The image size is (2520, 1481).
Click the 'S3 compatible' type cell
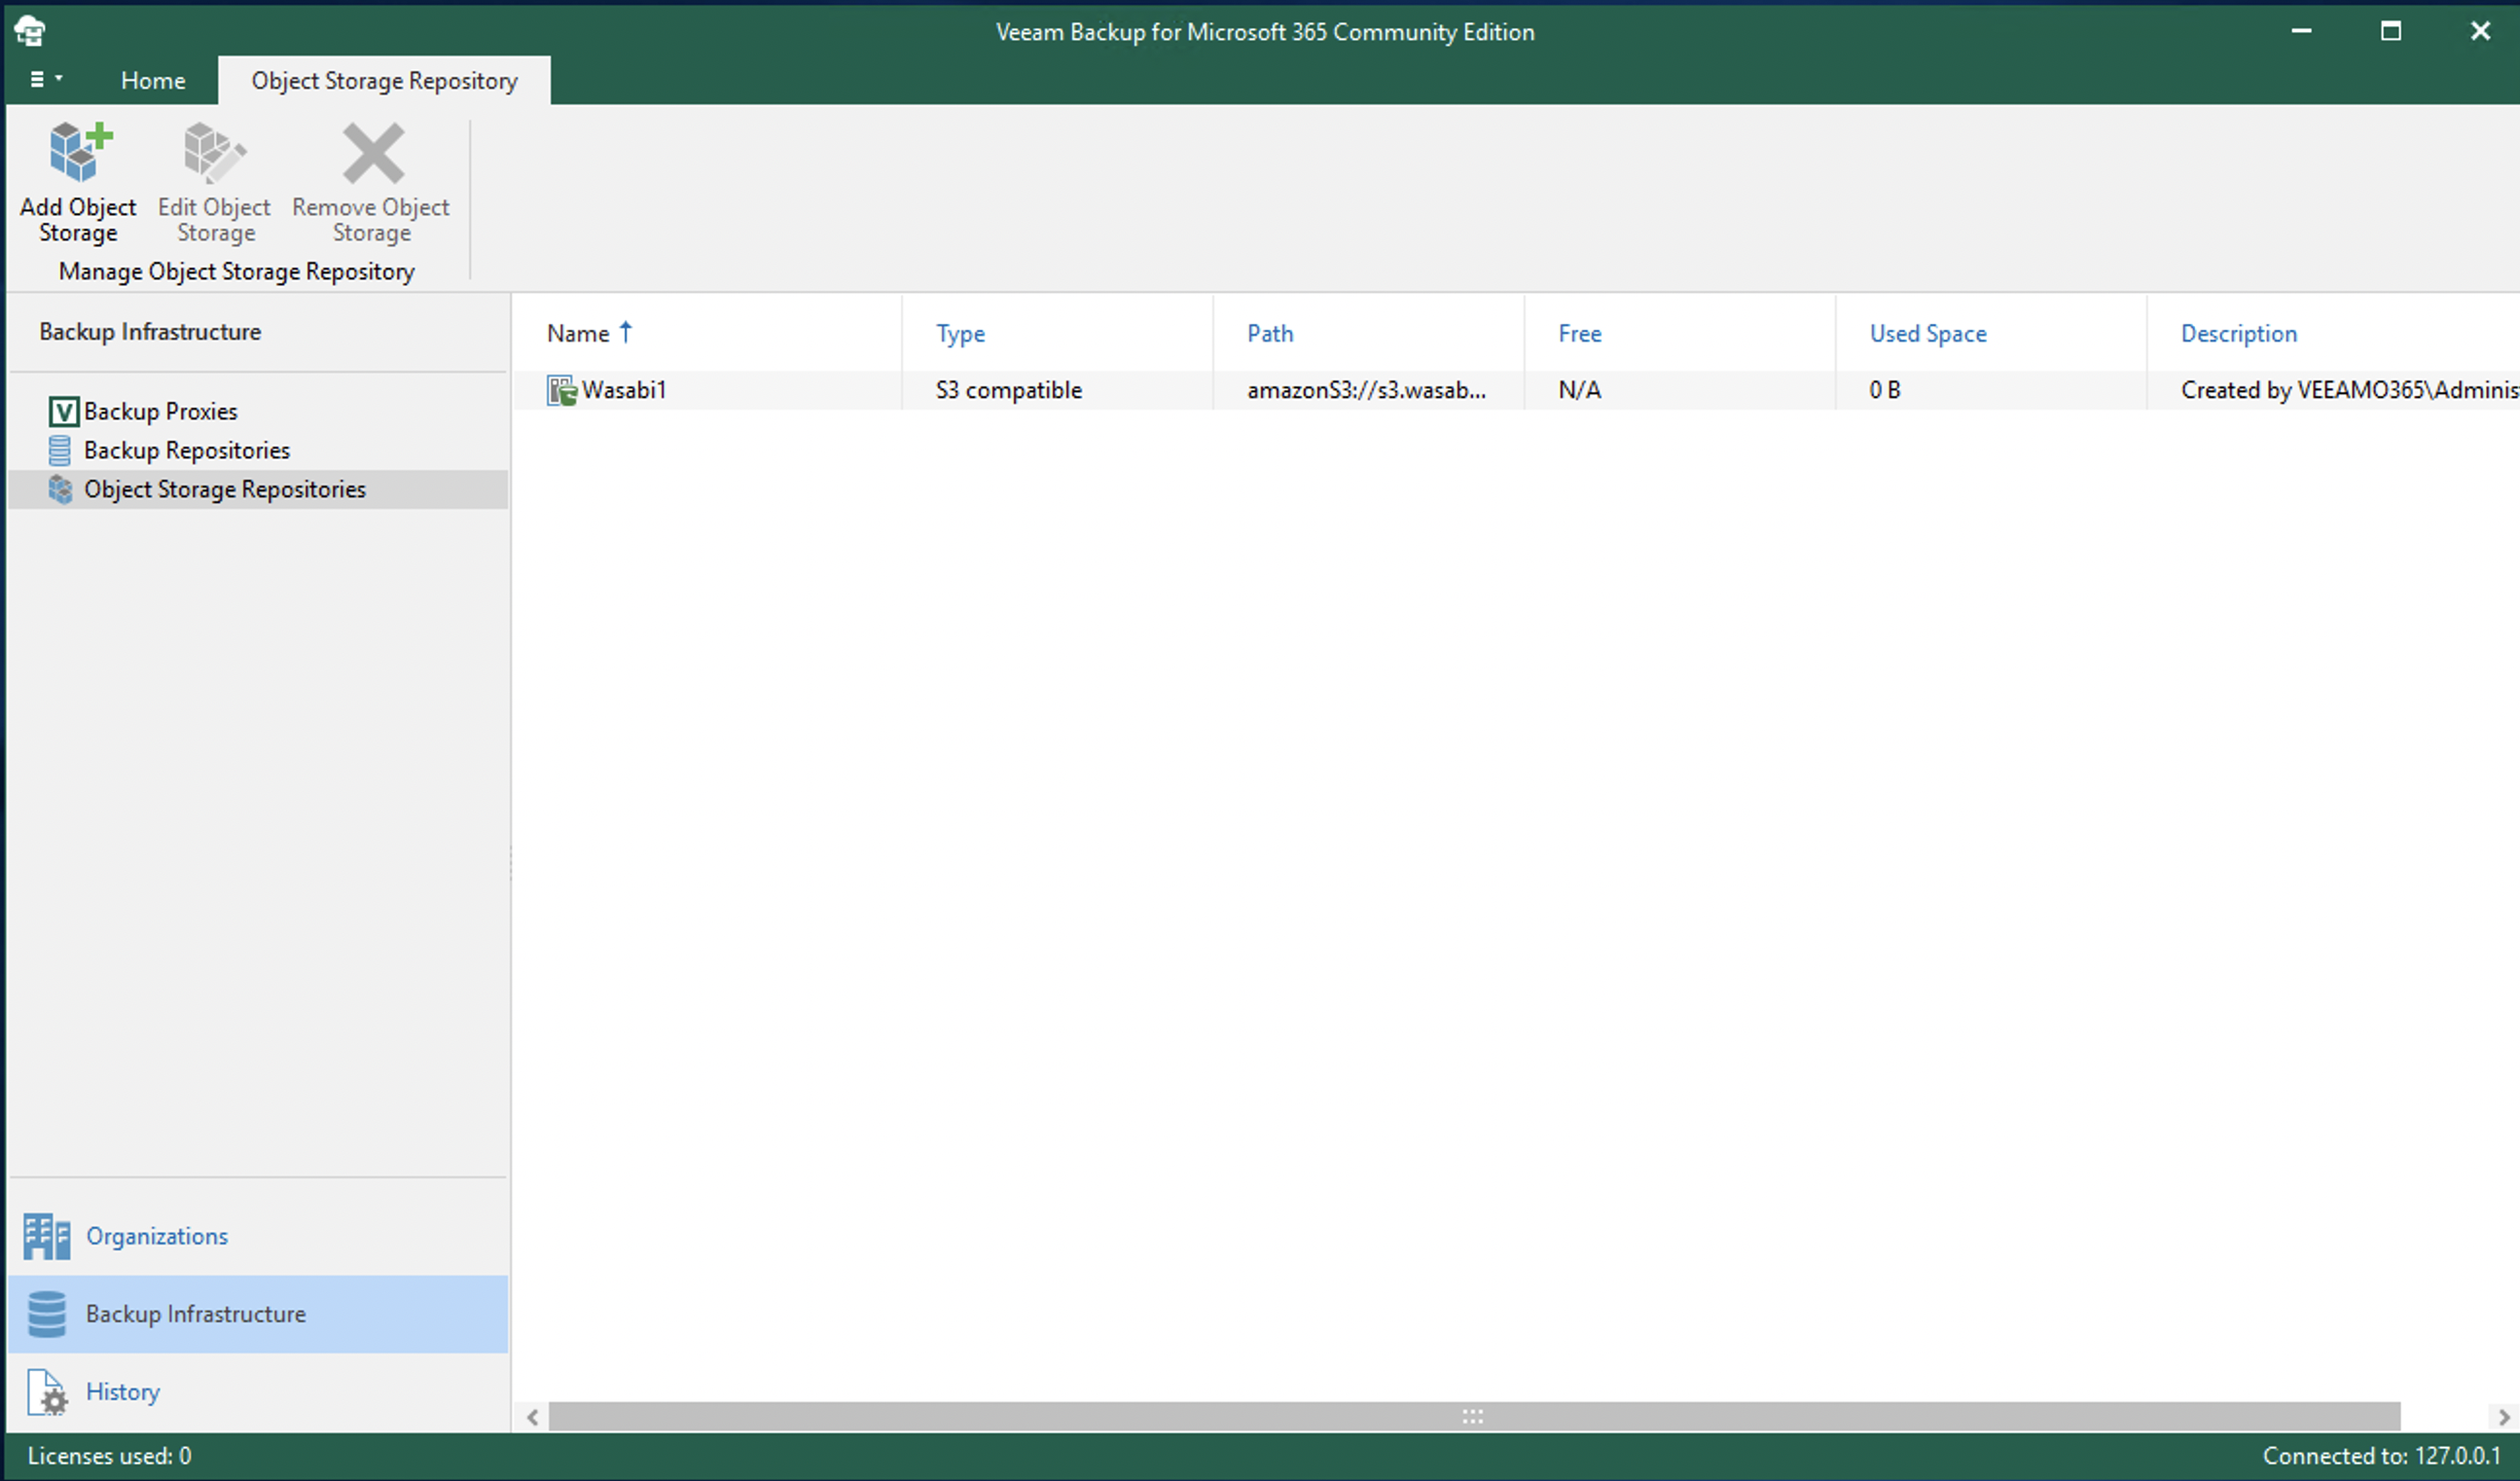point(1009,390)
